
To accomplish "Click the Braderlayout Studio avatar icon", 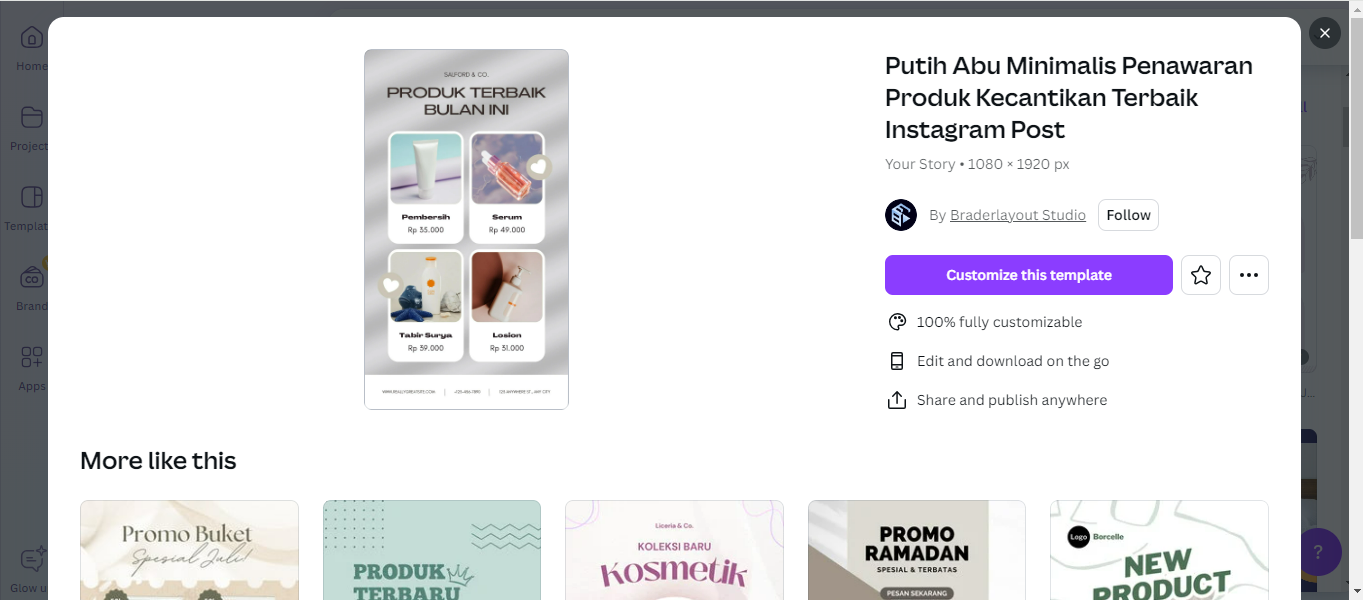I will click(x=900, y=214).
